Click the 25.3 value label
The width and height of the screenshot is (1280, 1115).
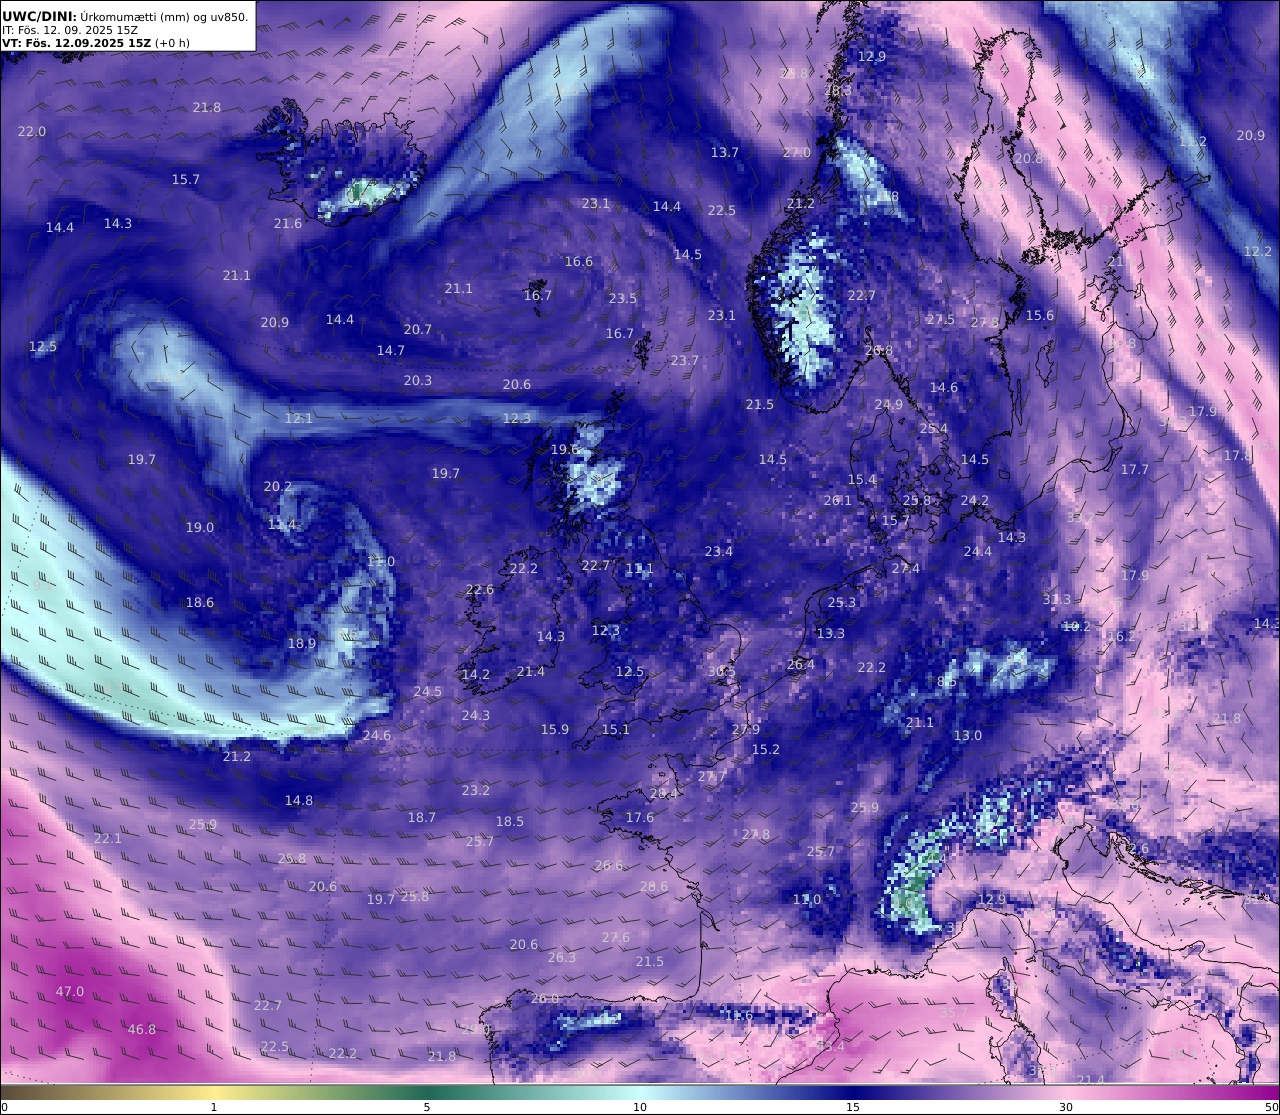(842, 603)
